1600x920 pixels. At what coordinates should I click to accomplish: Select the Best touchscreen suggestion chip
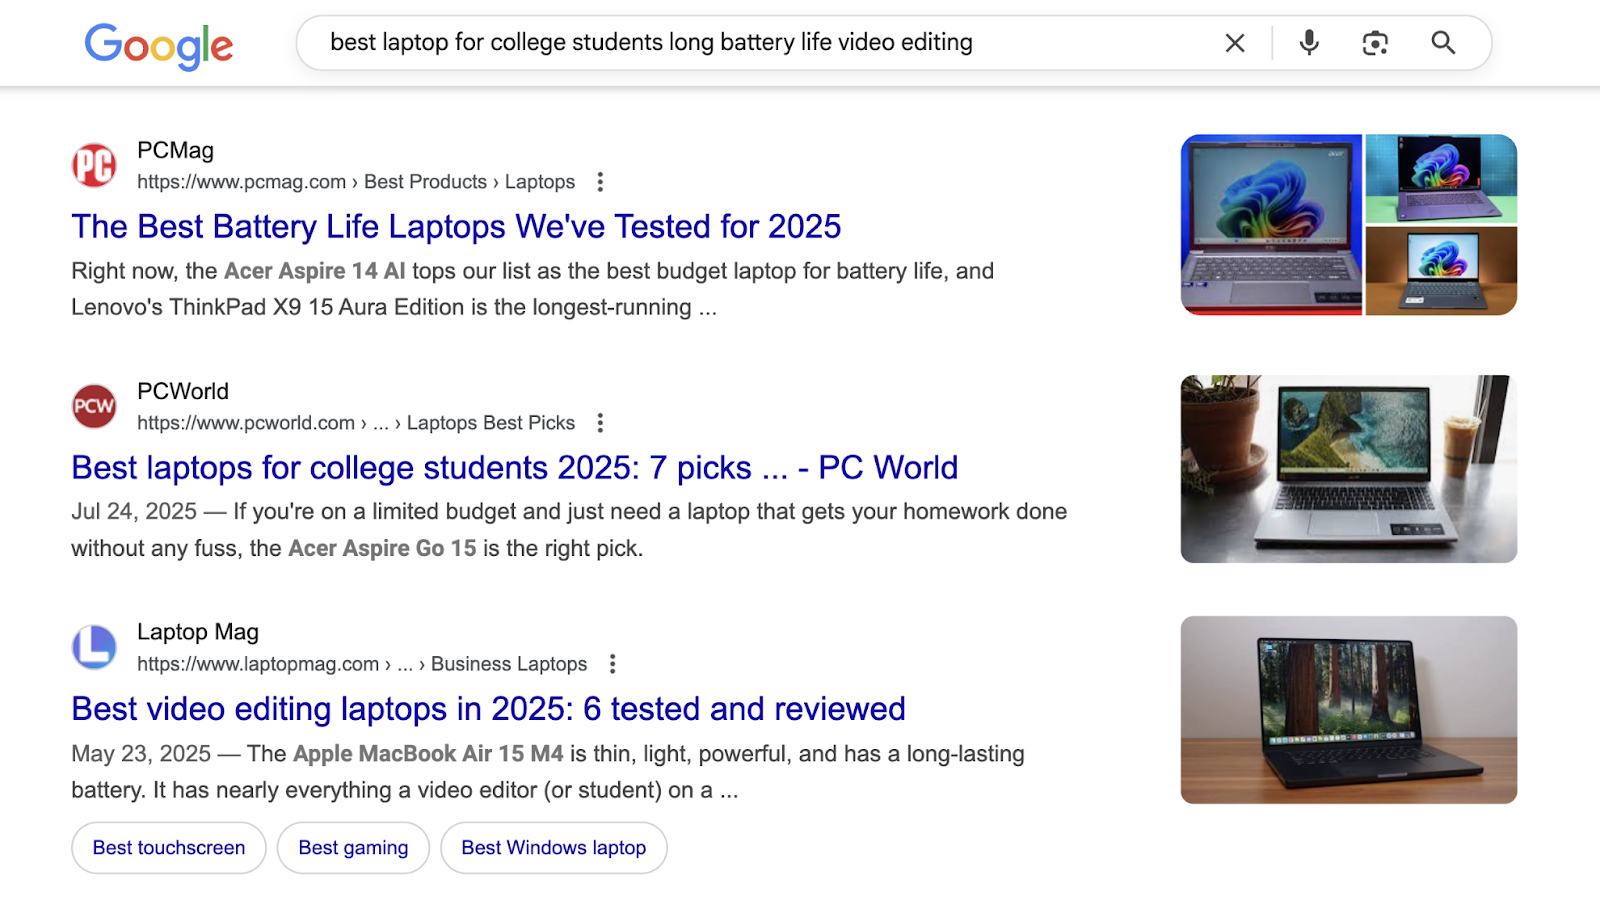click(168, 847)
